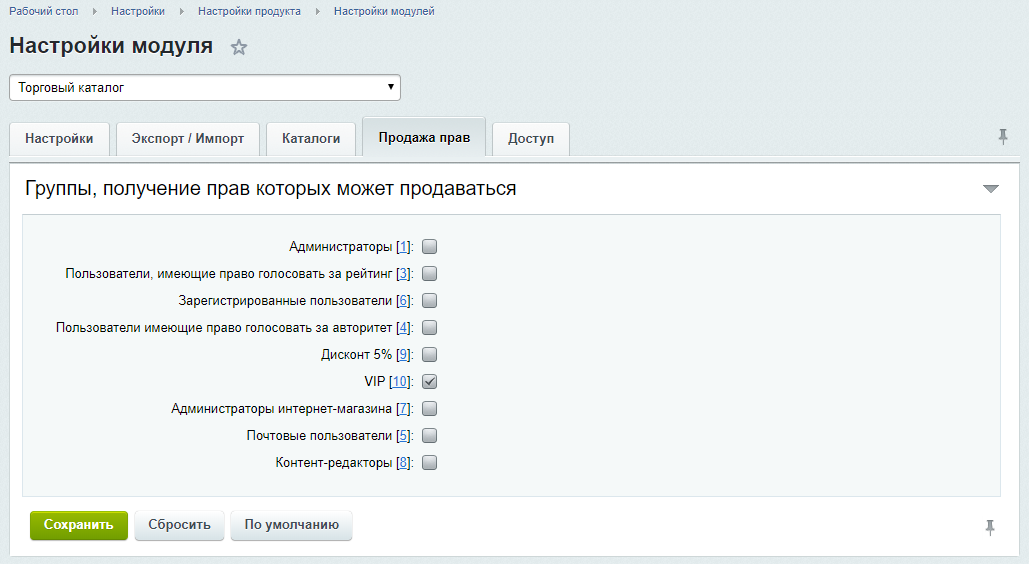The image size is (1029, 564).
Task: Tick Зарегистрированные пользователи [6] checkbox
Action: [429, 301]
